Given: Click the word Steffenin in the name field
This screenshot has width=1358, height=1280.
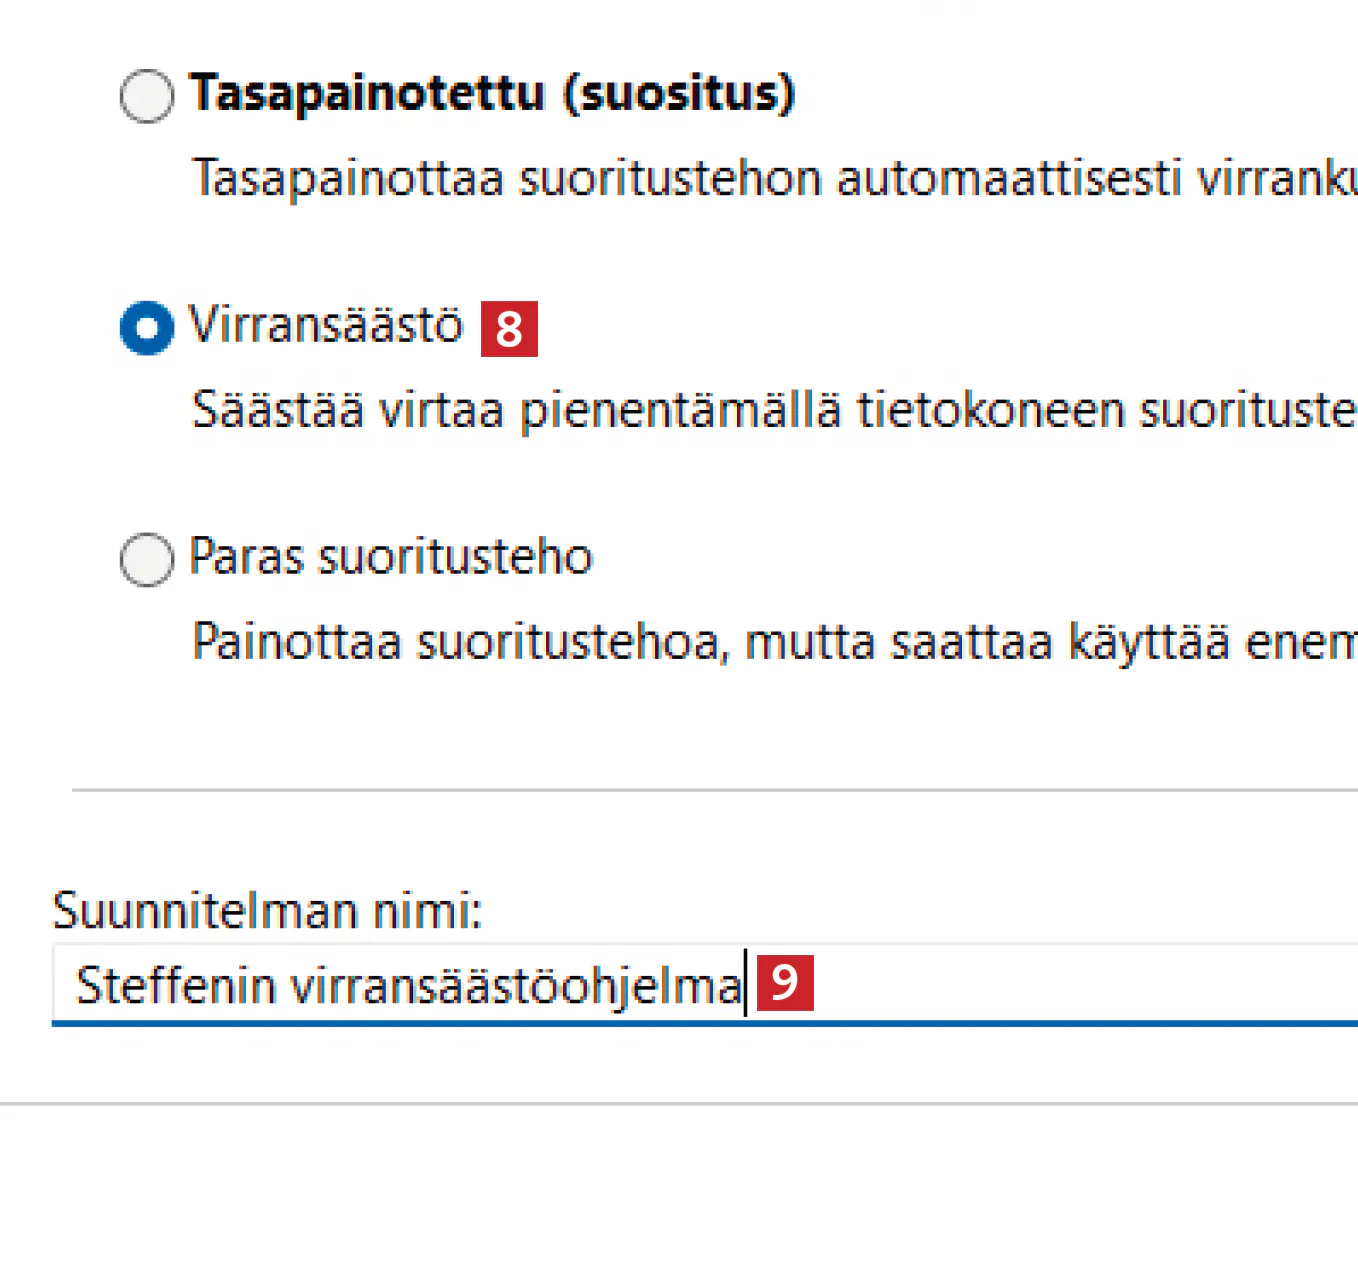Looking at the screenshot, I should tap(176, 986).
